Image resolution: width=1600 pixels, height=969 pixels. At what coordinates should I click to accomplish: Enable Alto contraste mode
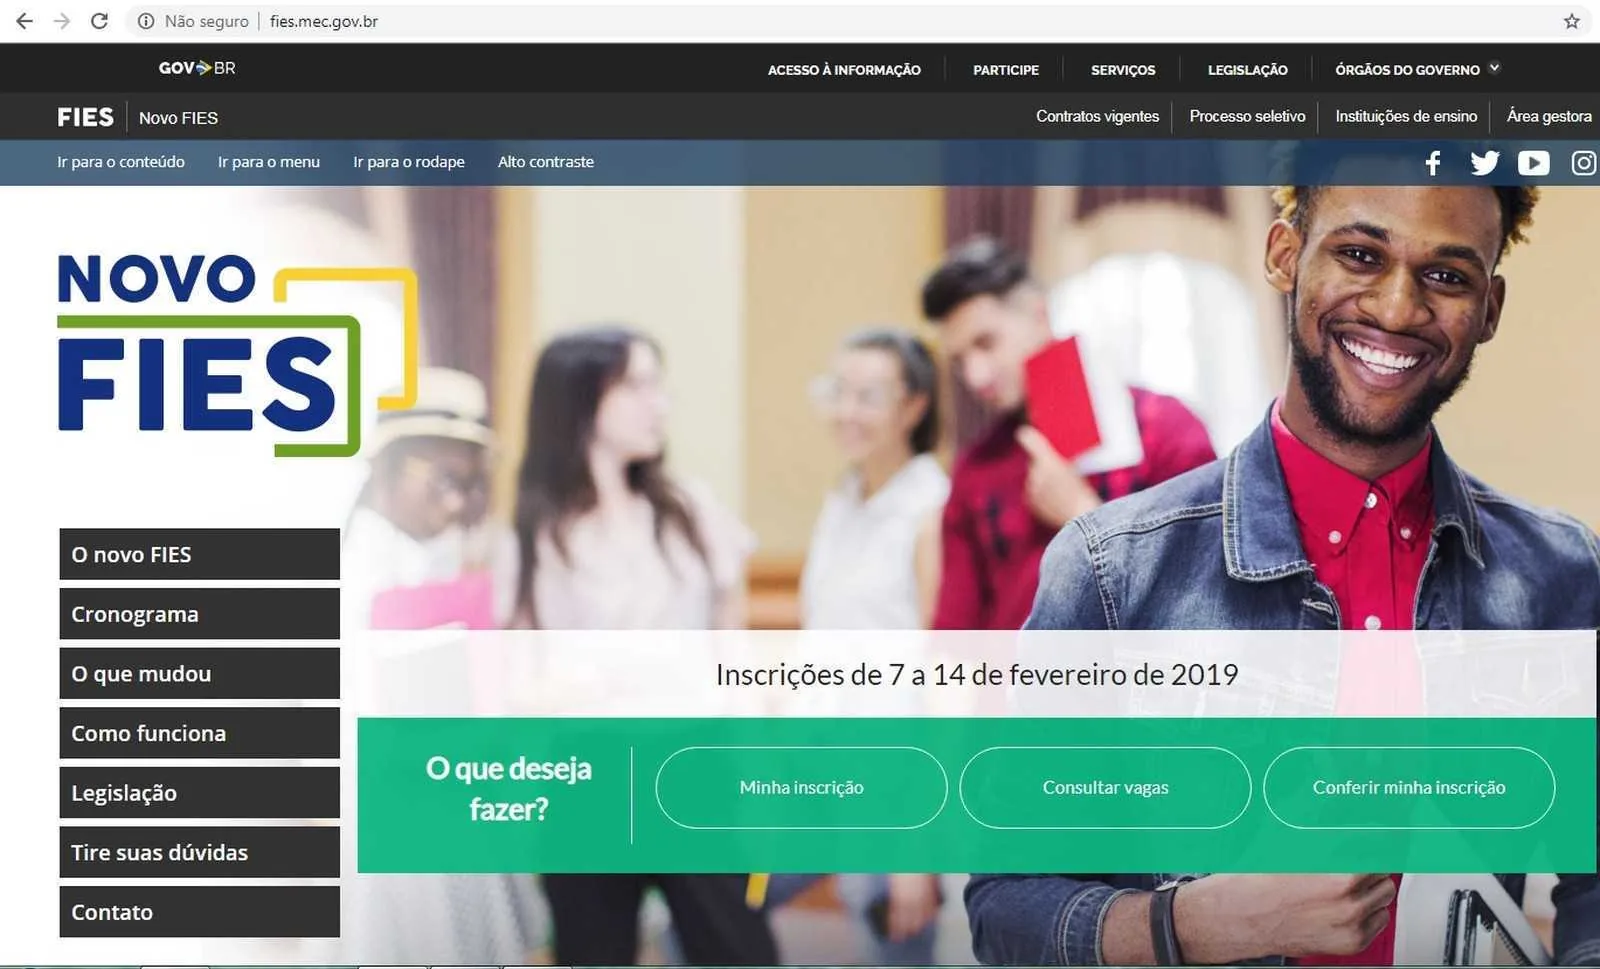pos(546,162)
